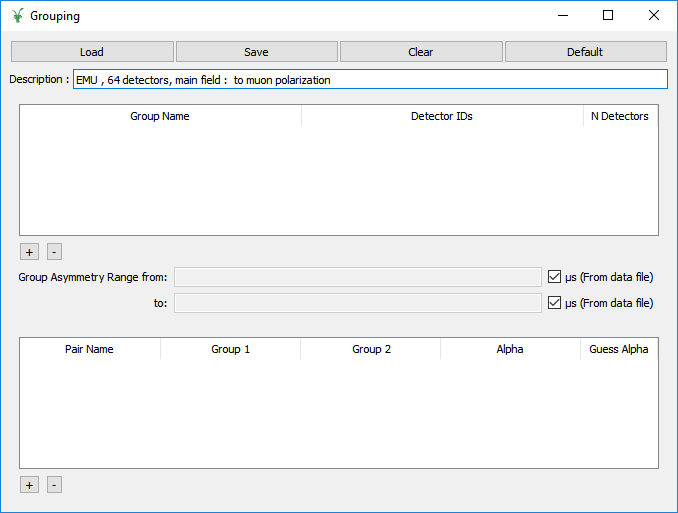
Task: Add a new pair with plus button
Action: pyautogui.click(x=29, y=485)
